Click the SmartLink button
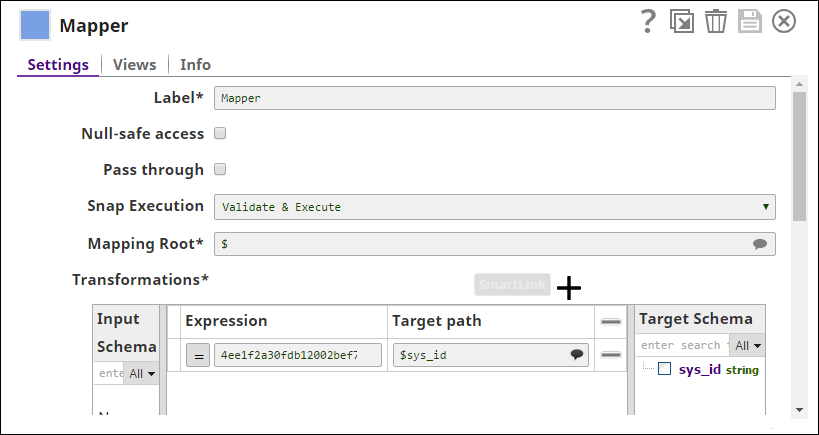This screenshot has height=435, width=819. [x=512, y=285]
